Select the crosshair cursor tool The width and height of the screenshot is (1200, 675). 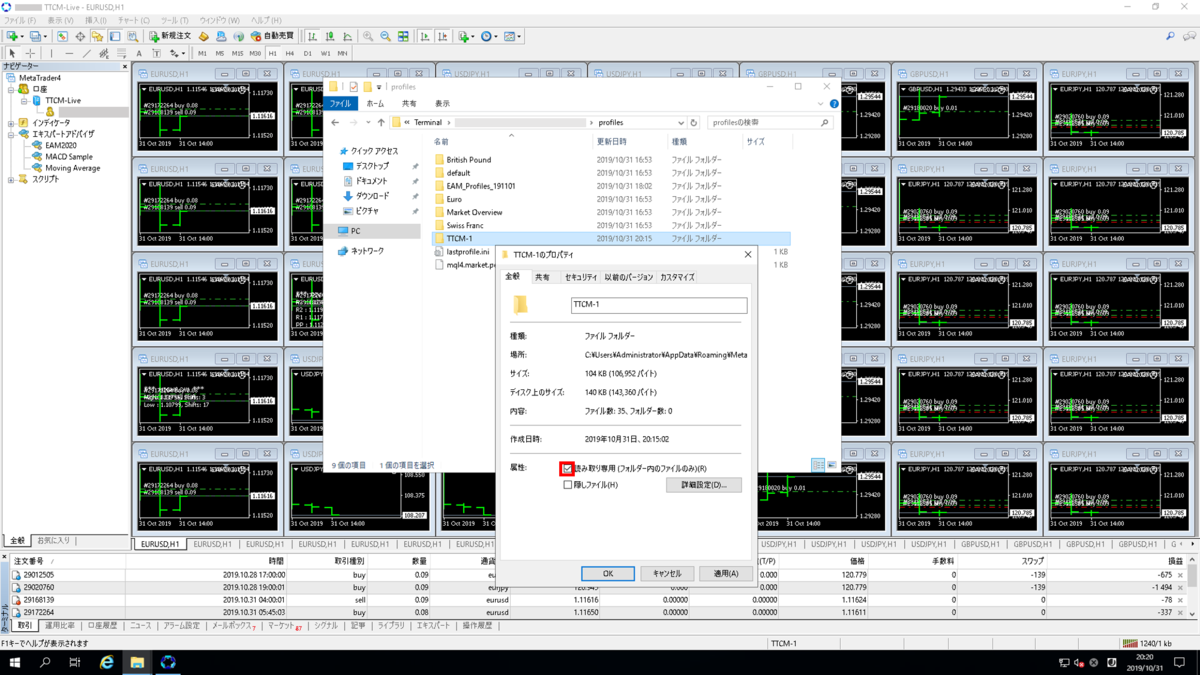pyautogui.click(x=30, y=53)
